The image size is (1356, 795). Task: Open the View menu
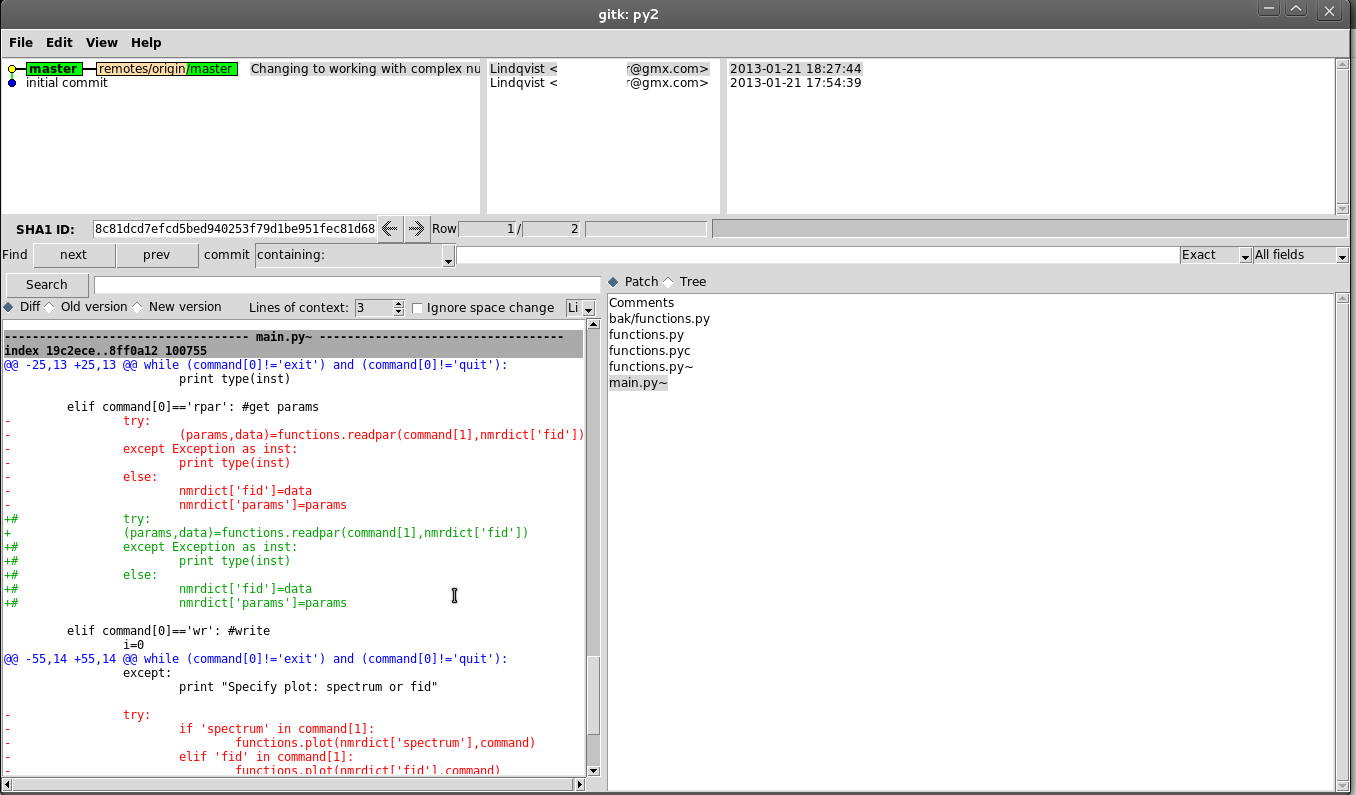[102, 43]
